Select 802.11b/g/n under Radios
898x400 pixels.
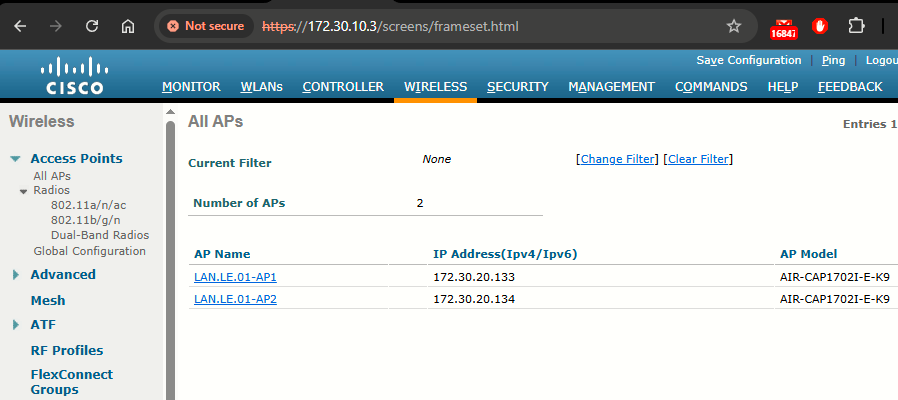coord(85,220)
